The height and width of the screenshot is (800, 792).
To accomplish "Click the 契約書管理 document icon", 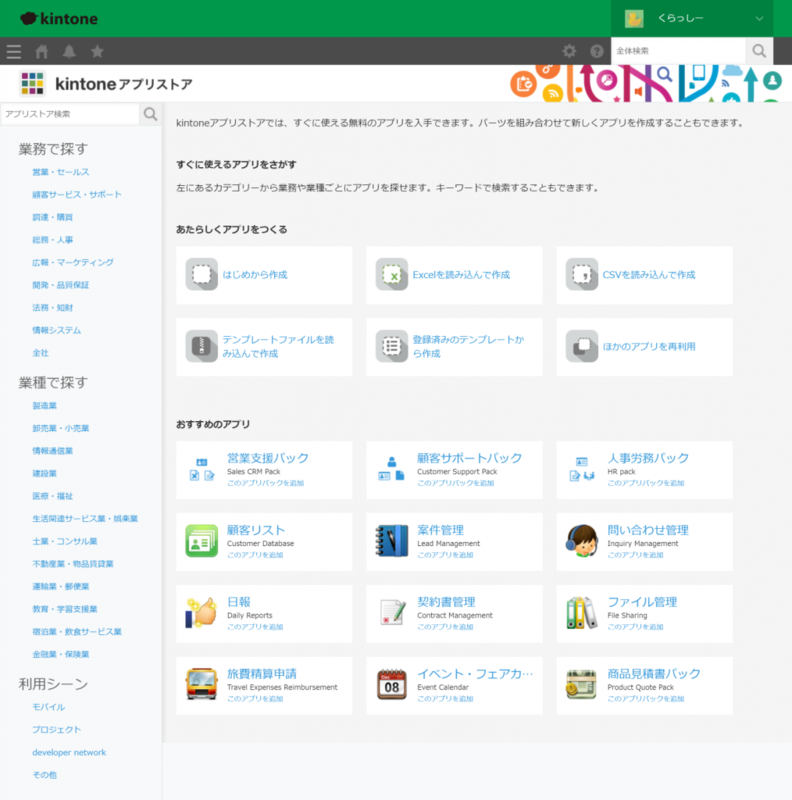I will pos(392,613).
